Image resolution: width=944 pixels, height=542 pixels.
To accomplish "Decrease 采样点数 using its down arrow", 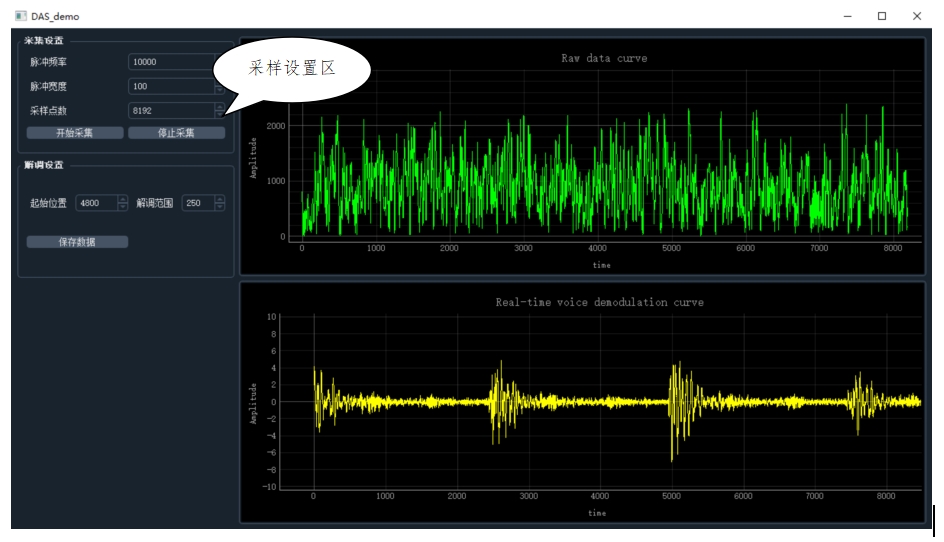I will 220,115.
